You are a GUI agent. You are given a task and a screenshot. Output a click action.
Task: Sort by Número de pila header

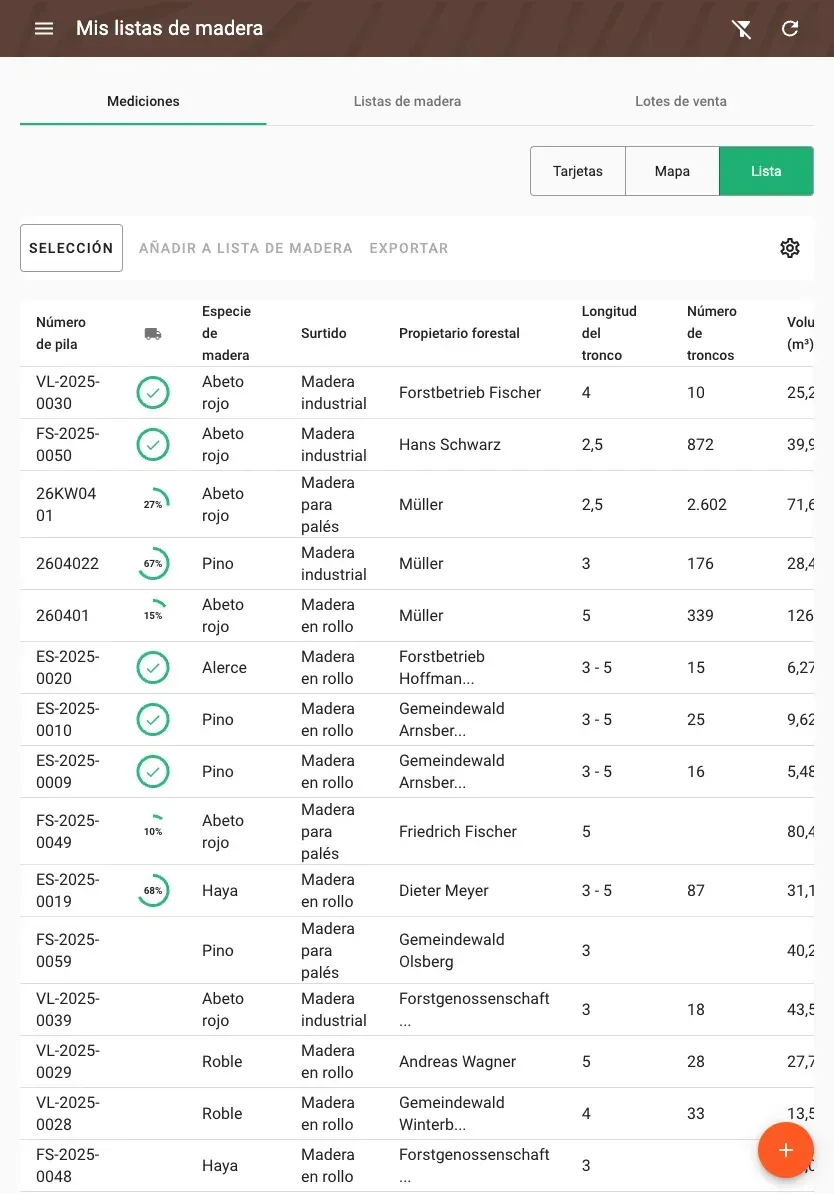coord(61,334)
